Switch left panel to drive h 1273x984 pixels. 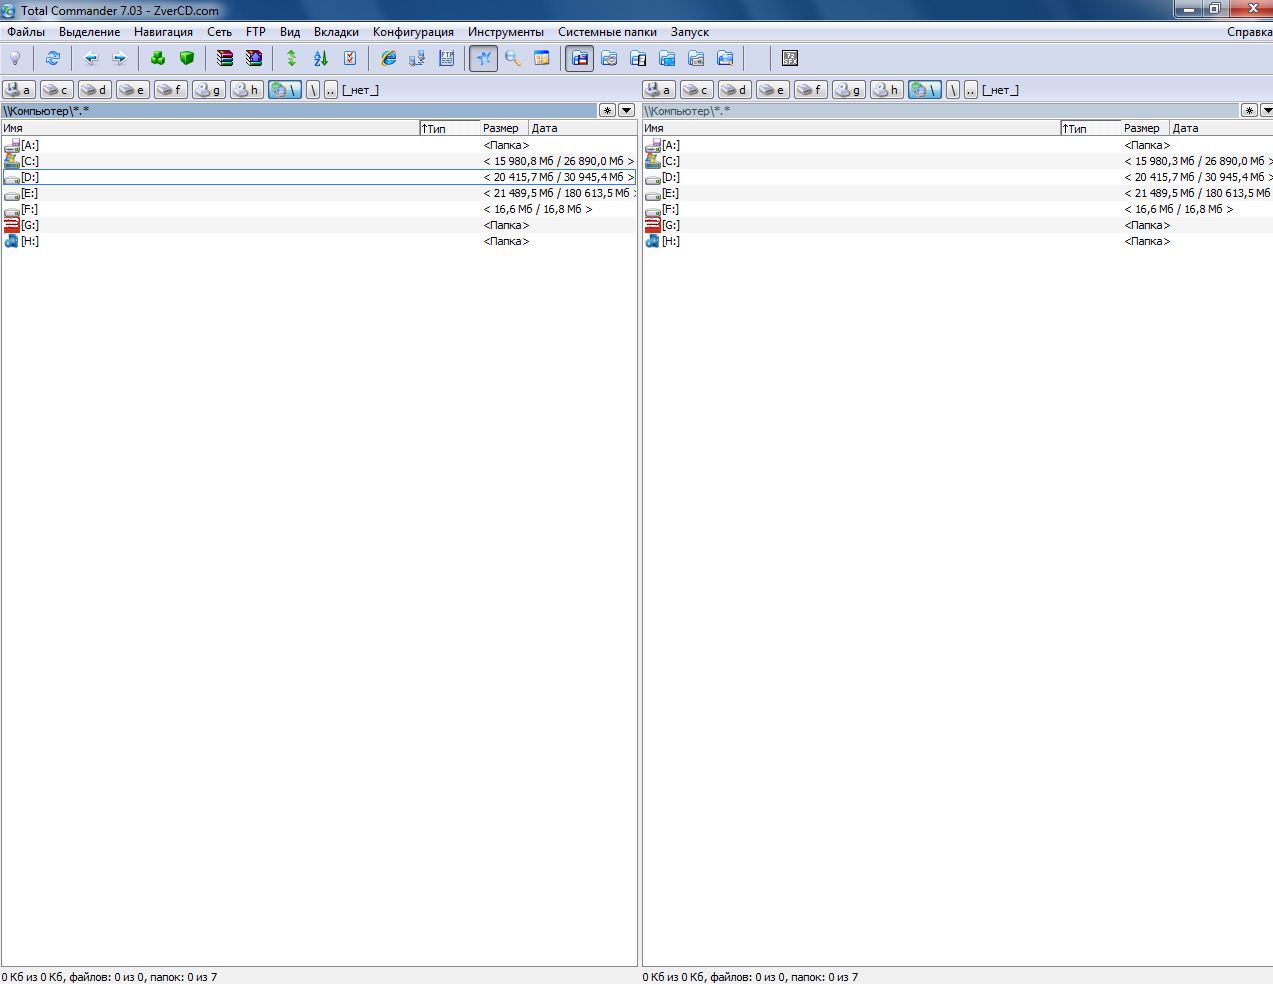tap(247, 90)
